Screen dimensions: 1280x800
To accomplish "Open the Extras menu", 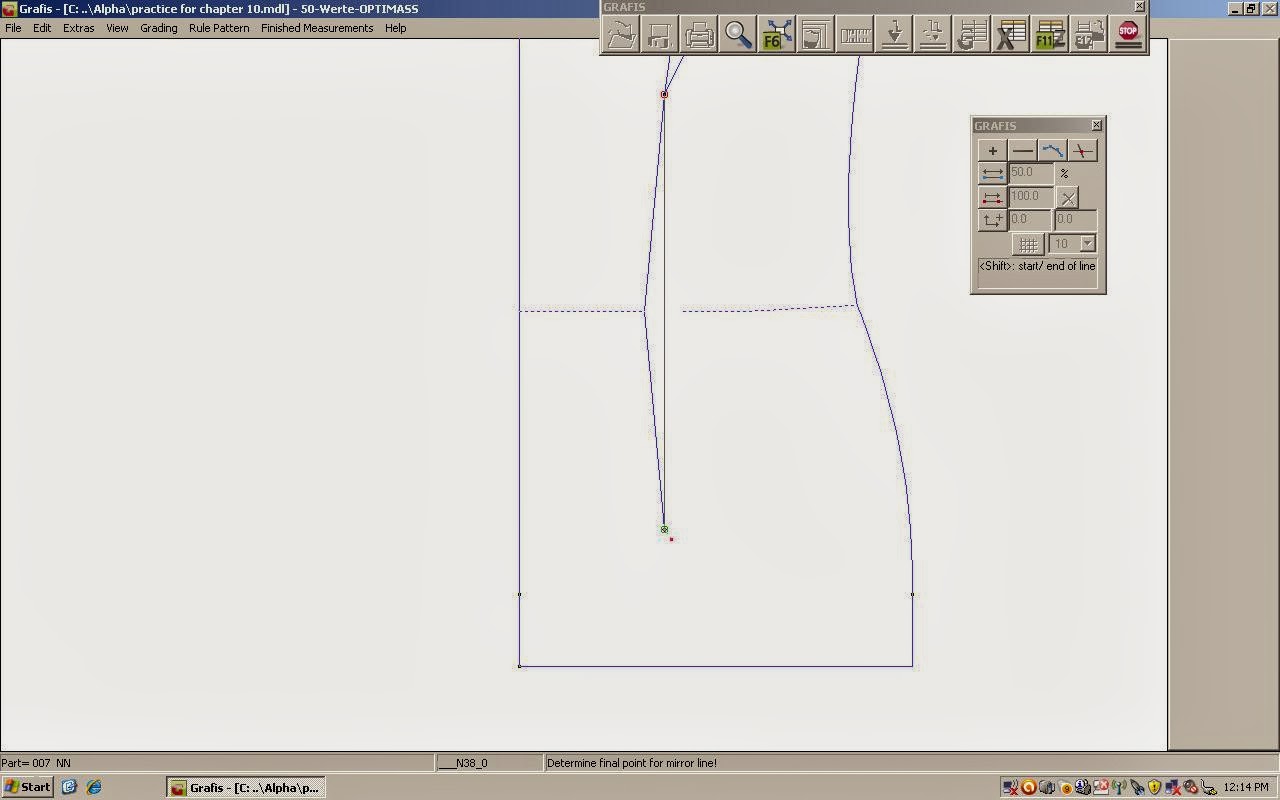I will [79, 28].
